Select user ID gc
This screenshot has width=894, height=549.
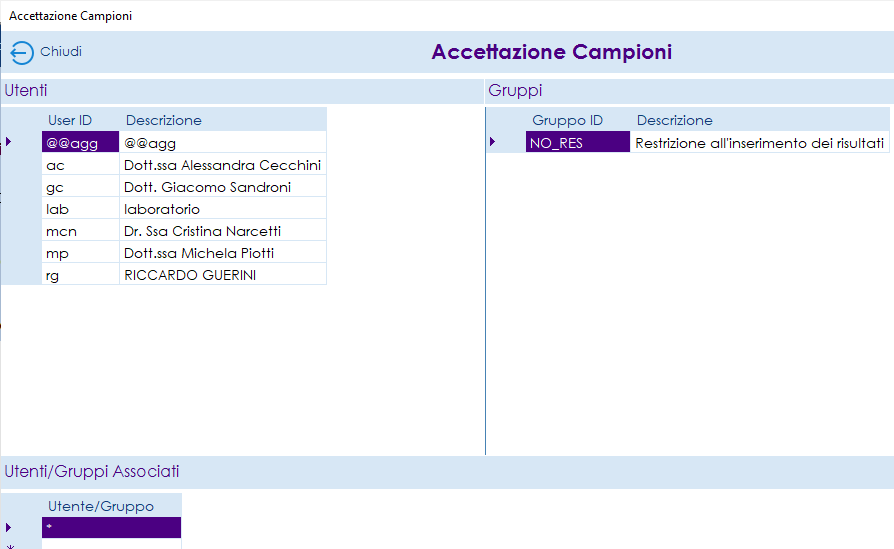[x=80, y=187]
